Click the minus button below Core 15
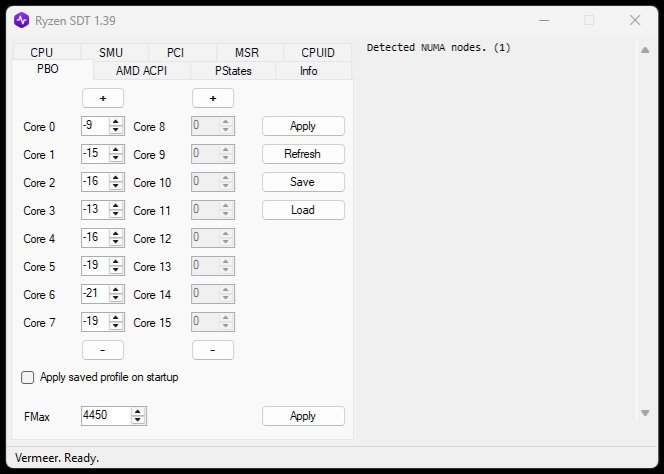 213,350
